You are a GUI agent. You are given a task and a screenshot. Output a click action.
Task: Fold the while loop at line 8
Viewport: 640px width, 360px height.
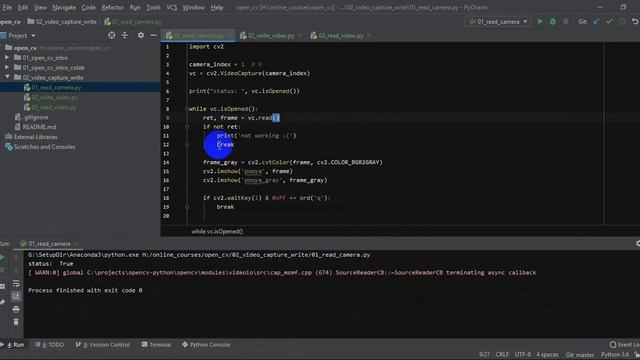pyautogui.click(x=187, y=109)
